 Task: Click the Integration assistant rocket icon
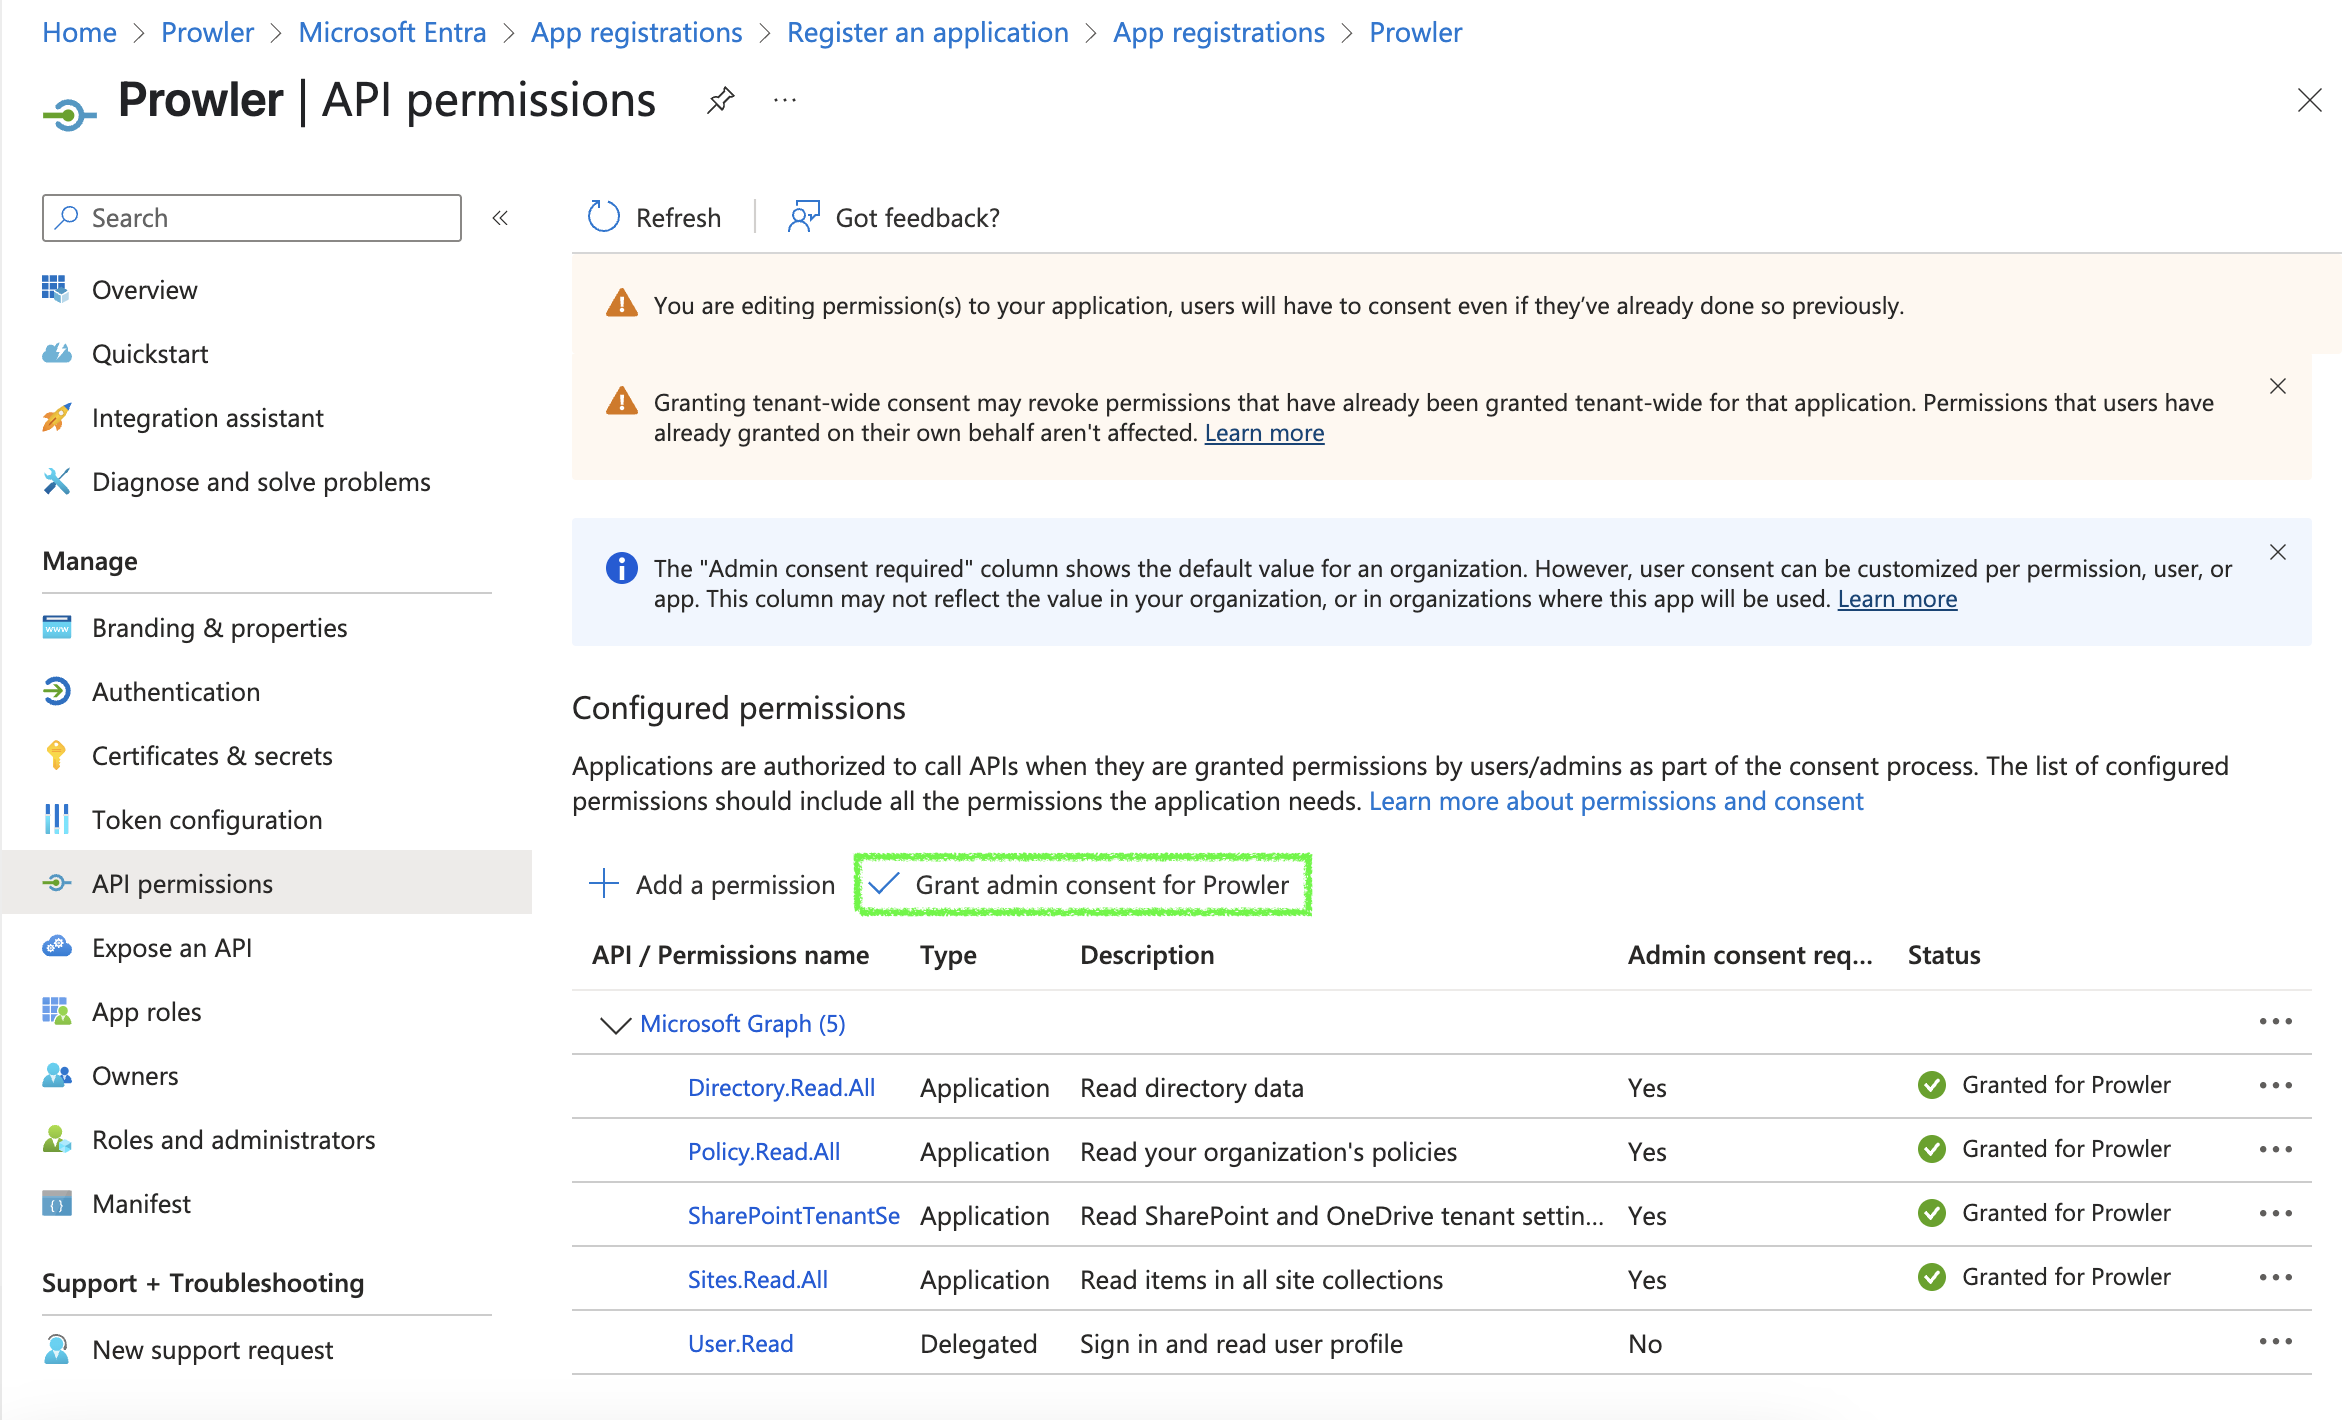pos(56,417)
